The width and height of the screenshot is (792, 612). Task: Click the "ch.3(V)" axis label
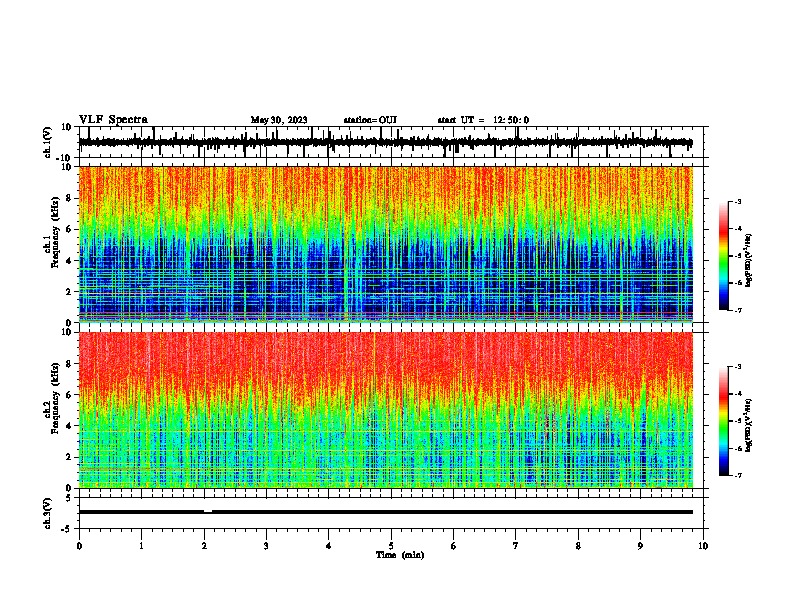pyautogui.click(x=48, y=513)
